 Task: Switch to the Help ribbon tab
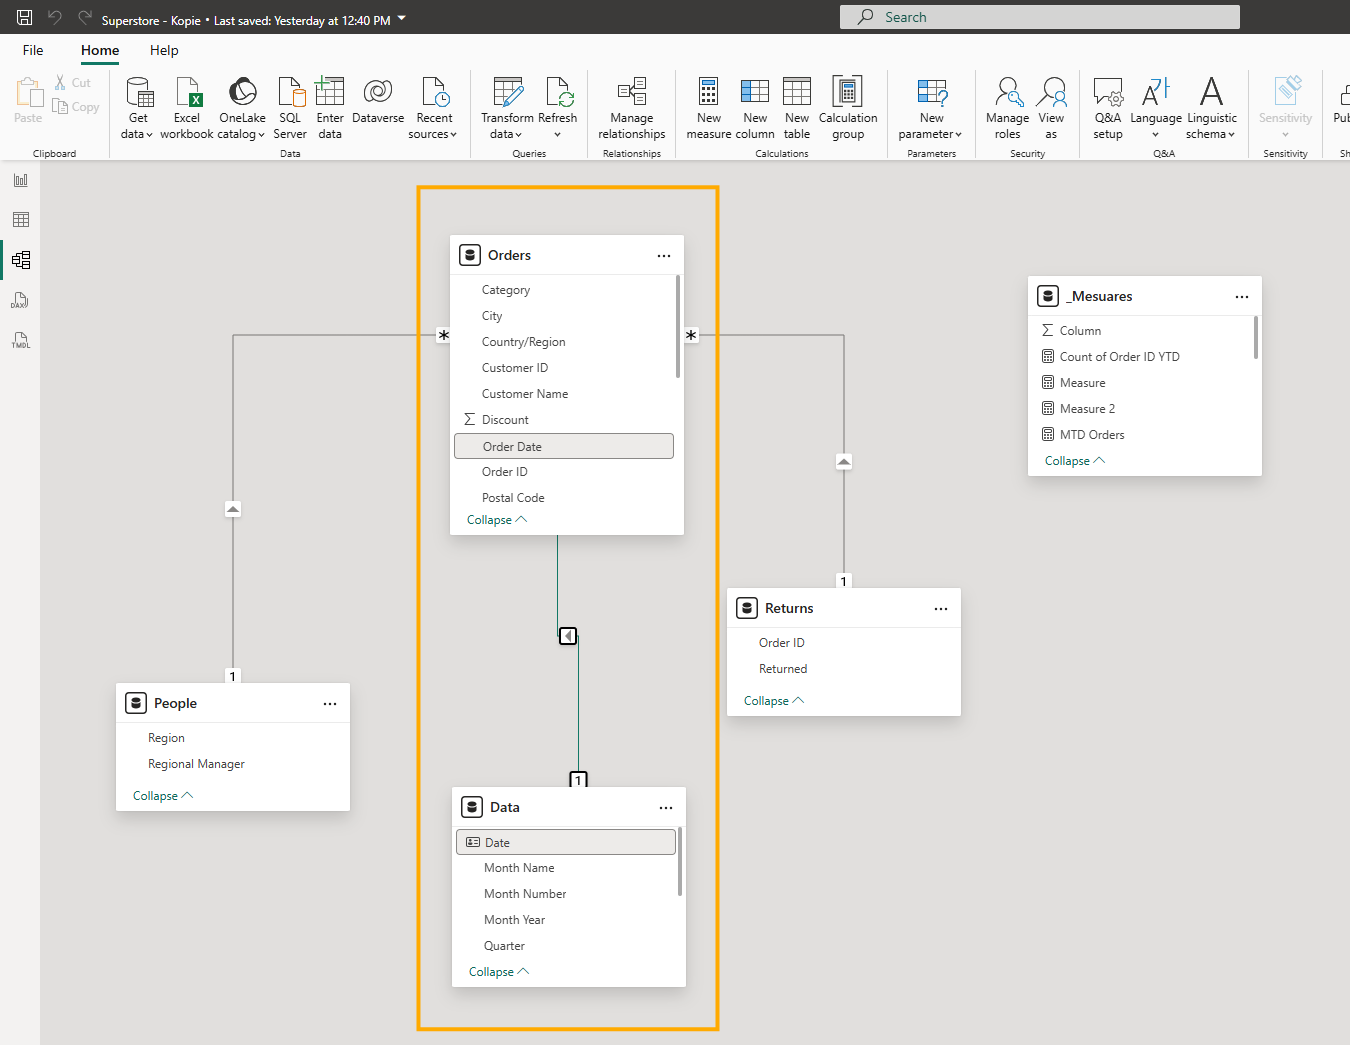tap(164, 50)
